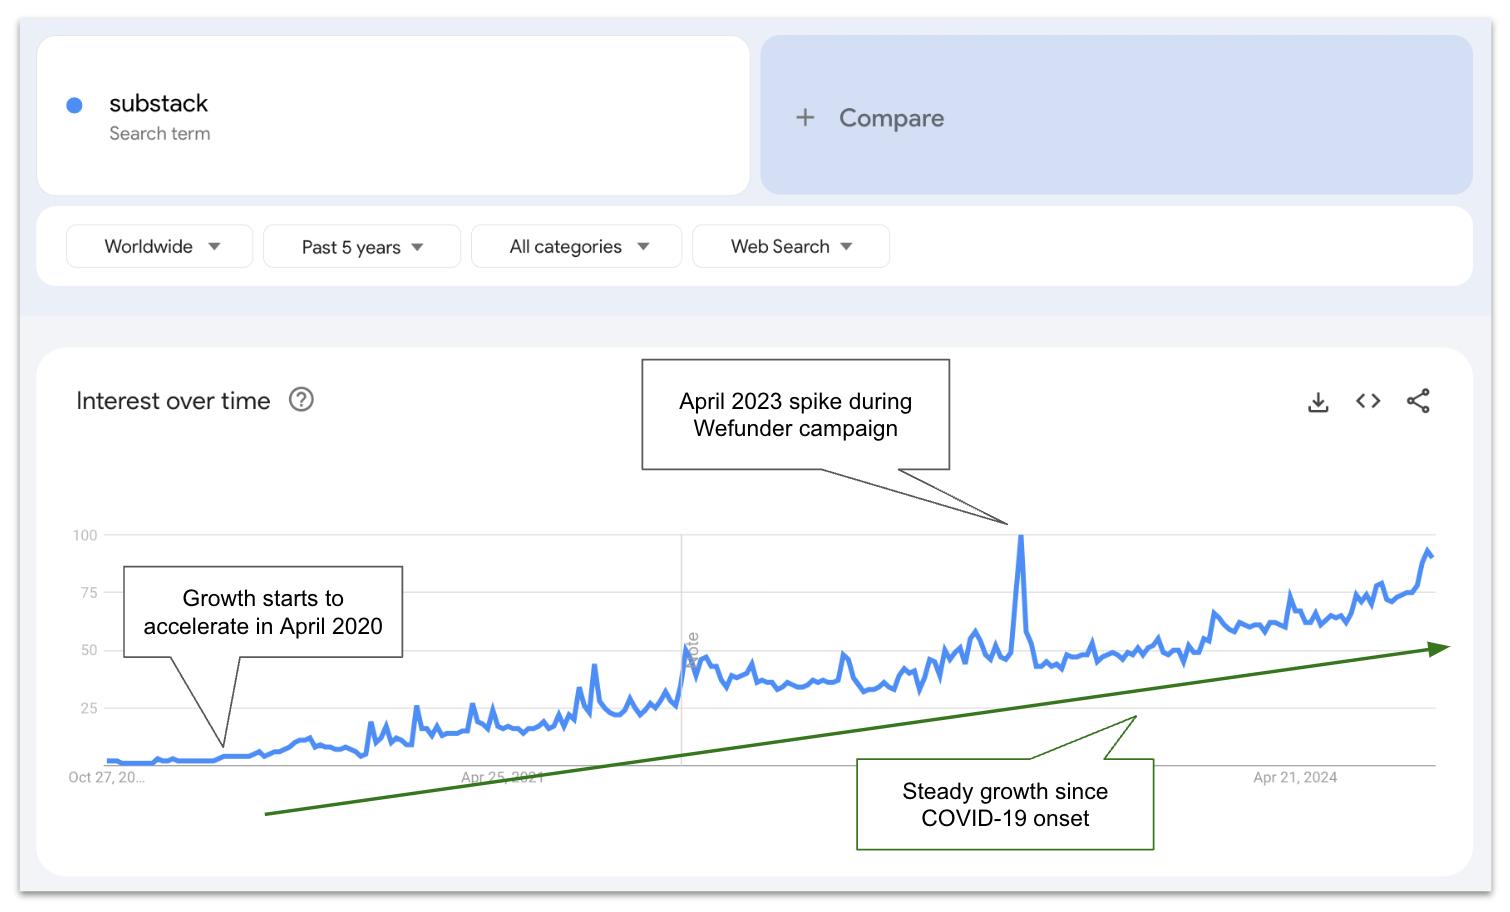Click the COVID-19 steady growth callout

[x=1004, y=804]
